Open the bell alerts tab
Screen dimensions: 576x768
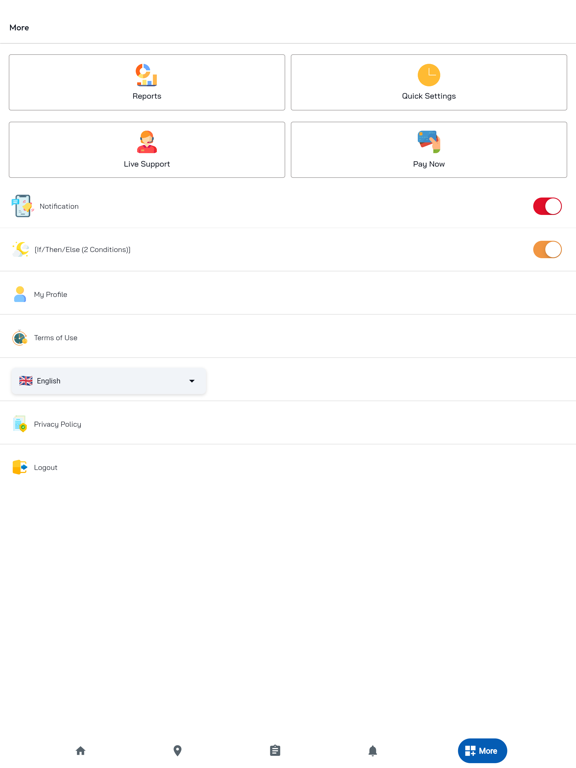click(373, 750)
